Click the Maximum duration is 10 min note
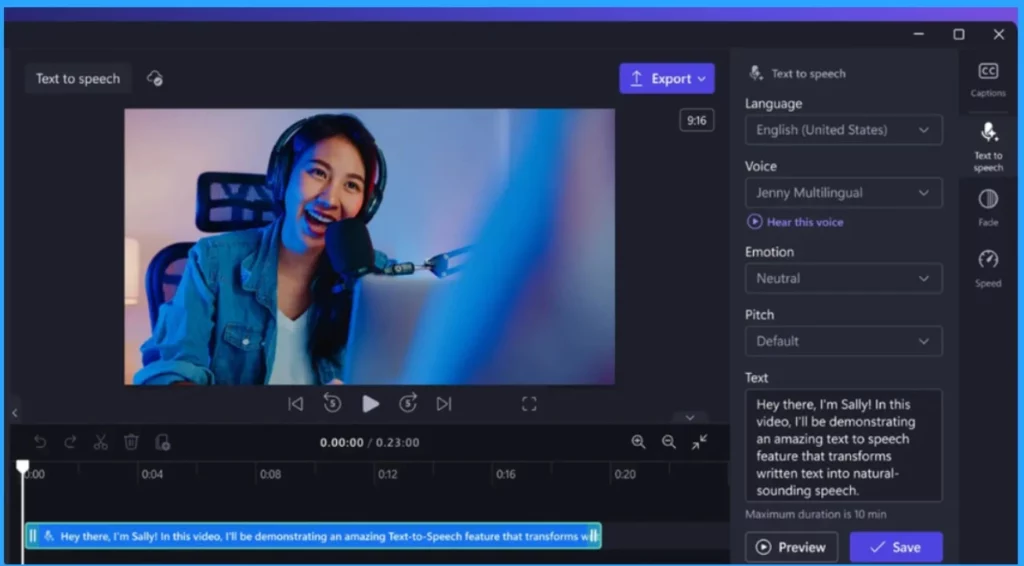Image resolution: width=1024 pixels, height=566 pixels. (816, 514)
